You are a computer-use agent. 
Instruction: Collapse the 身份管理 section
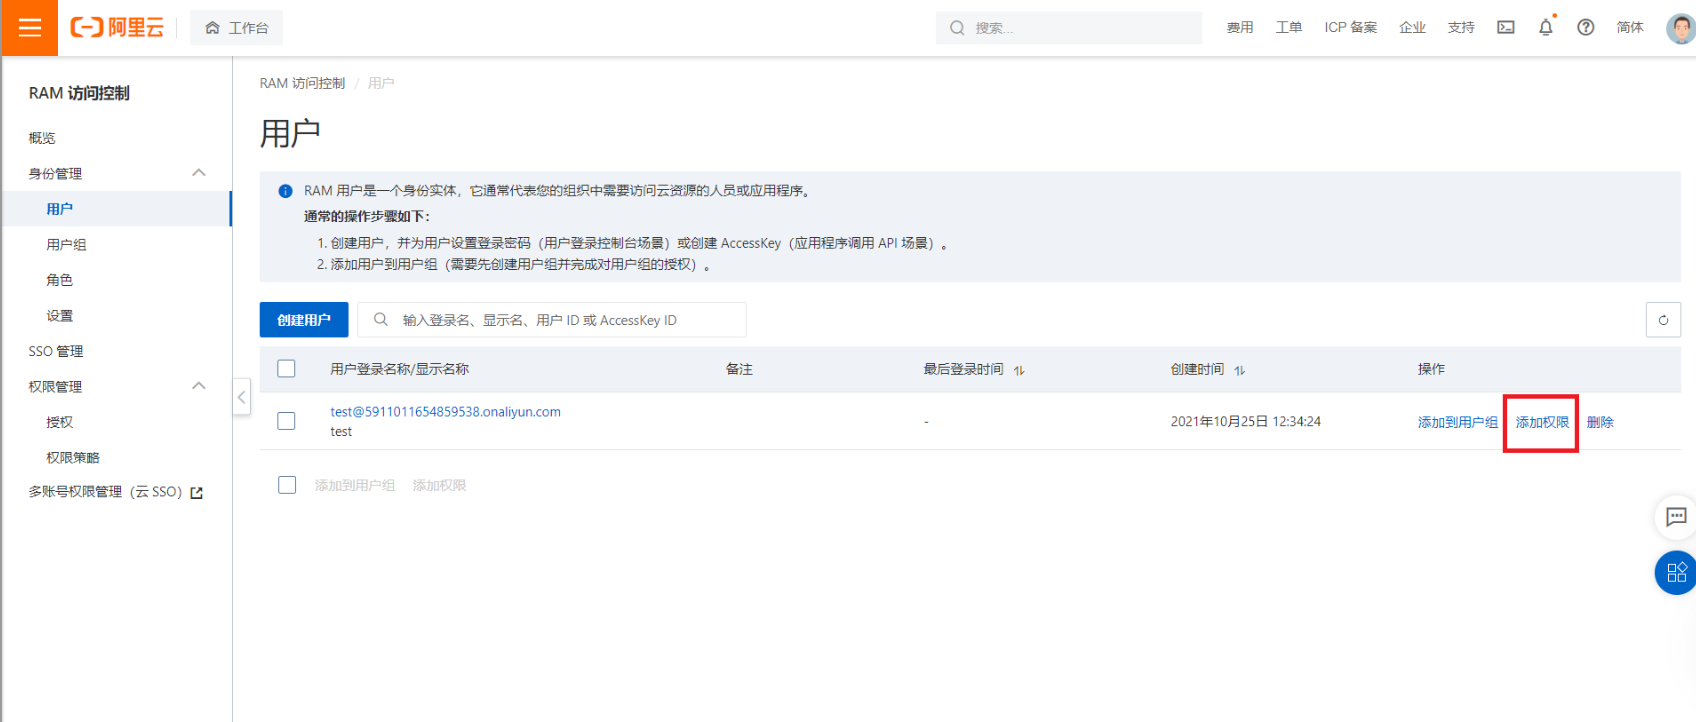pos(199,173)
